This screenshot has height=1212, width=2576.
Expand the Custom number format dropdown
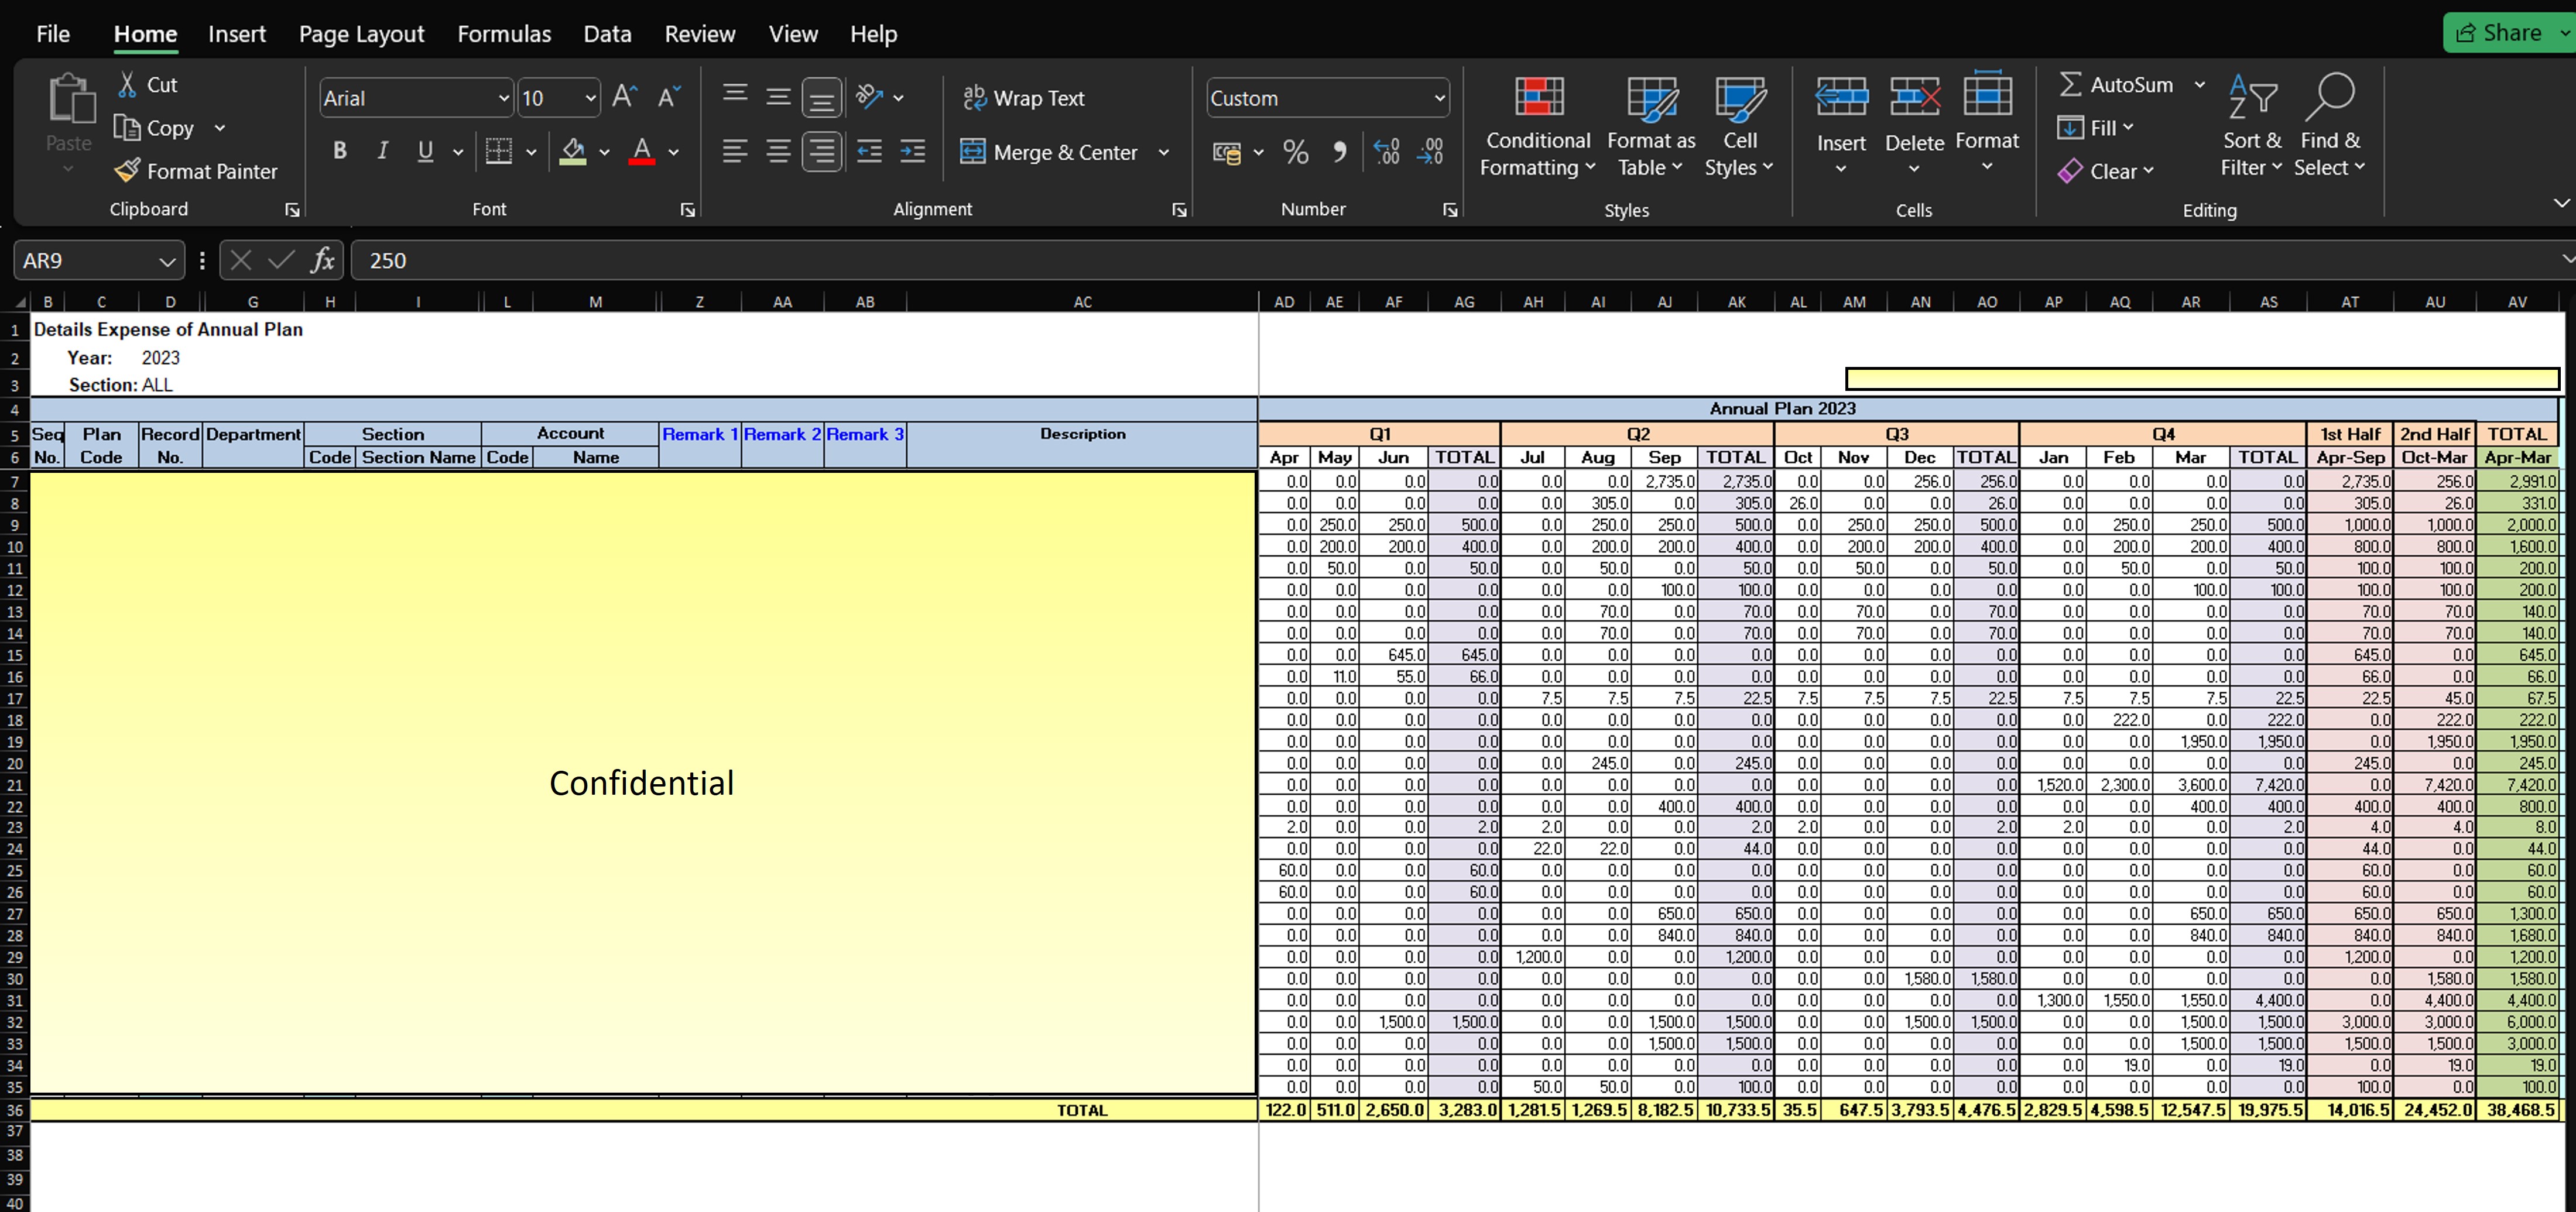tap(1439, 98)
